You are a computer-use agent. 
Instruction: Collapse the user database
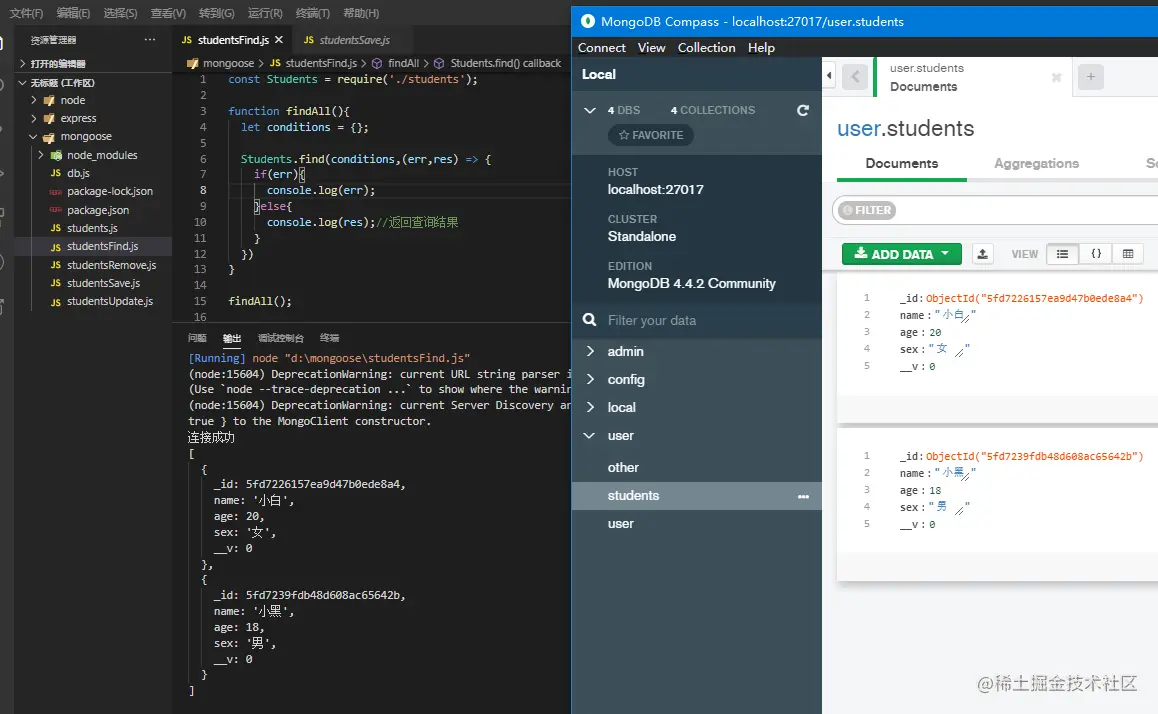589,436
